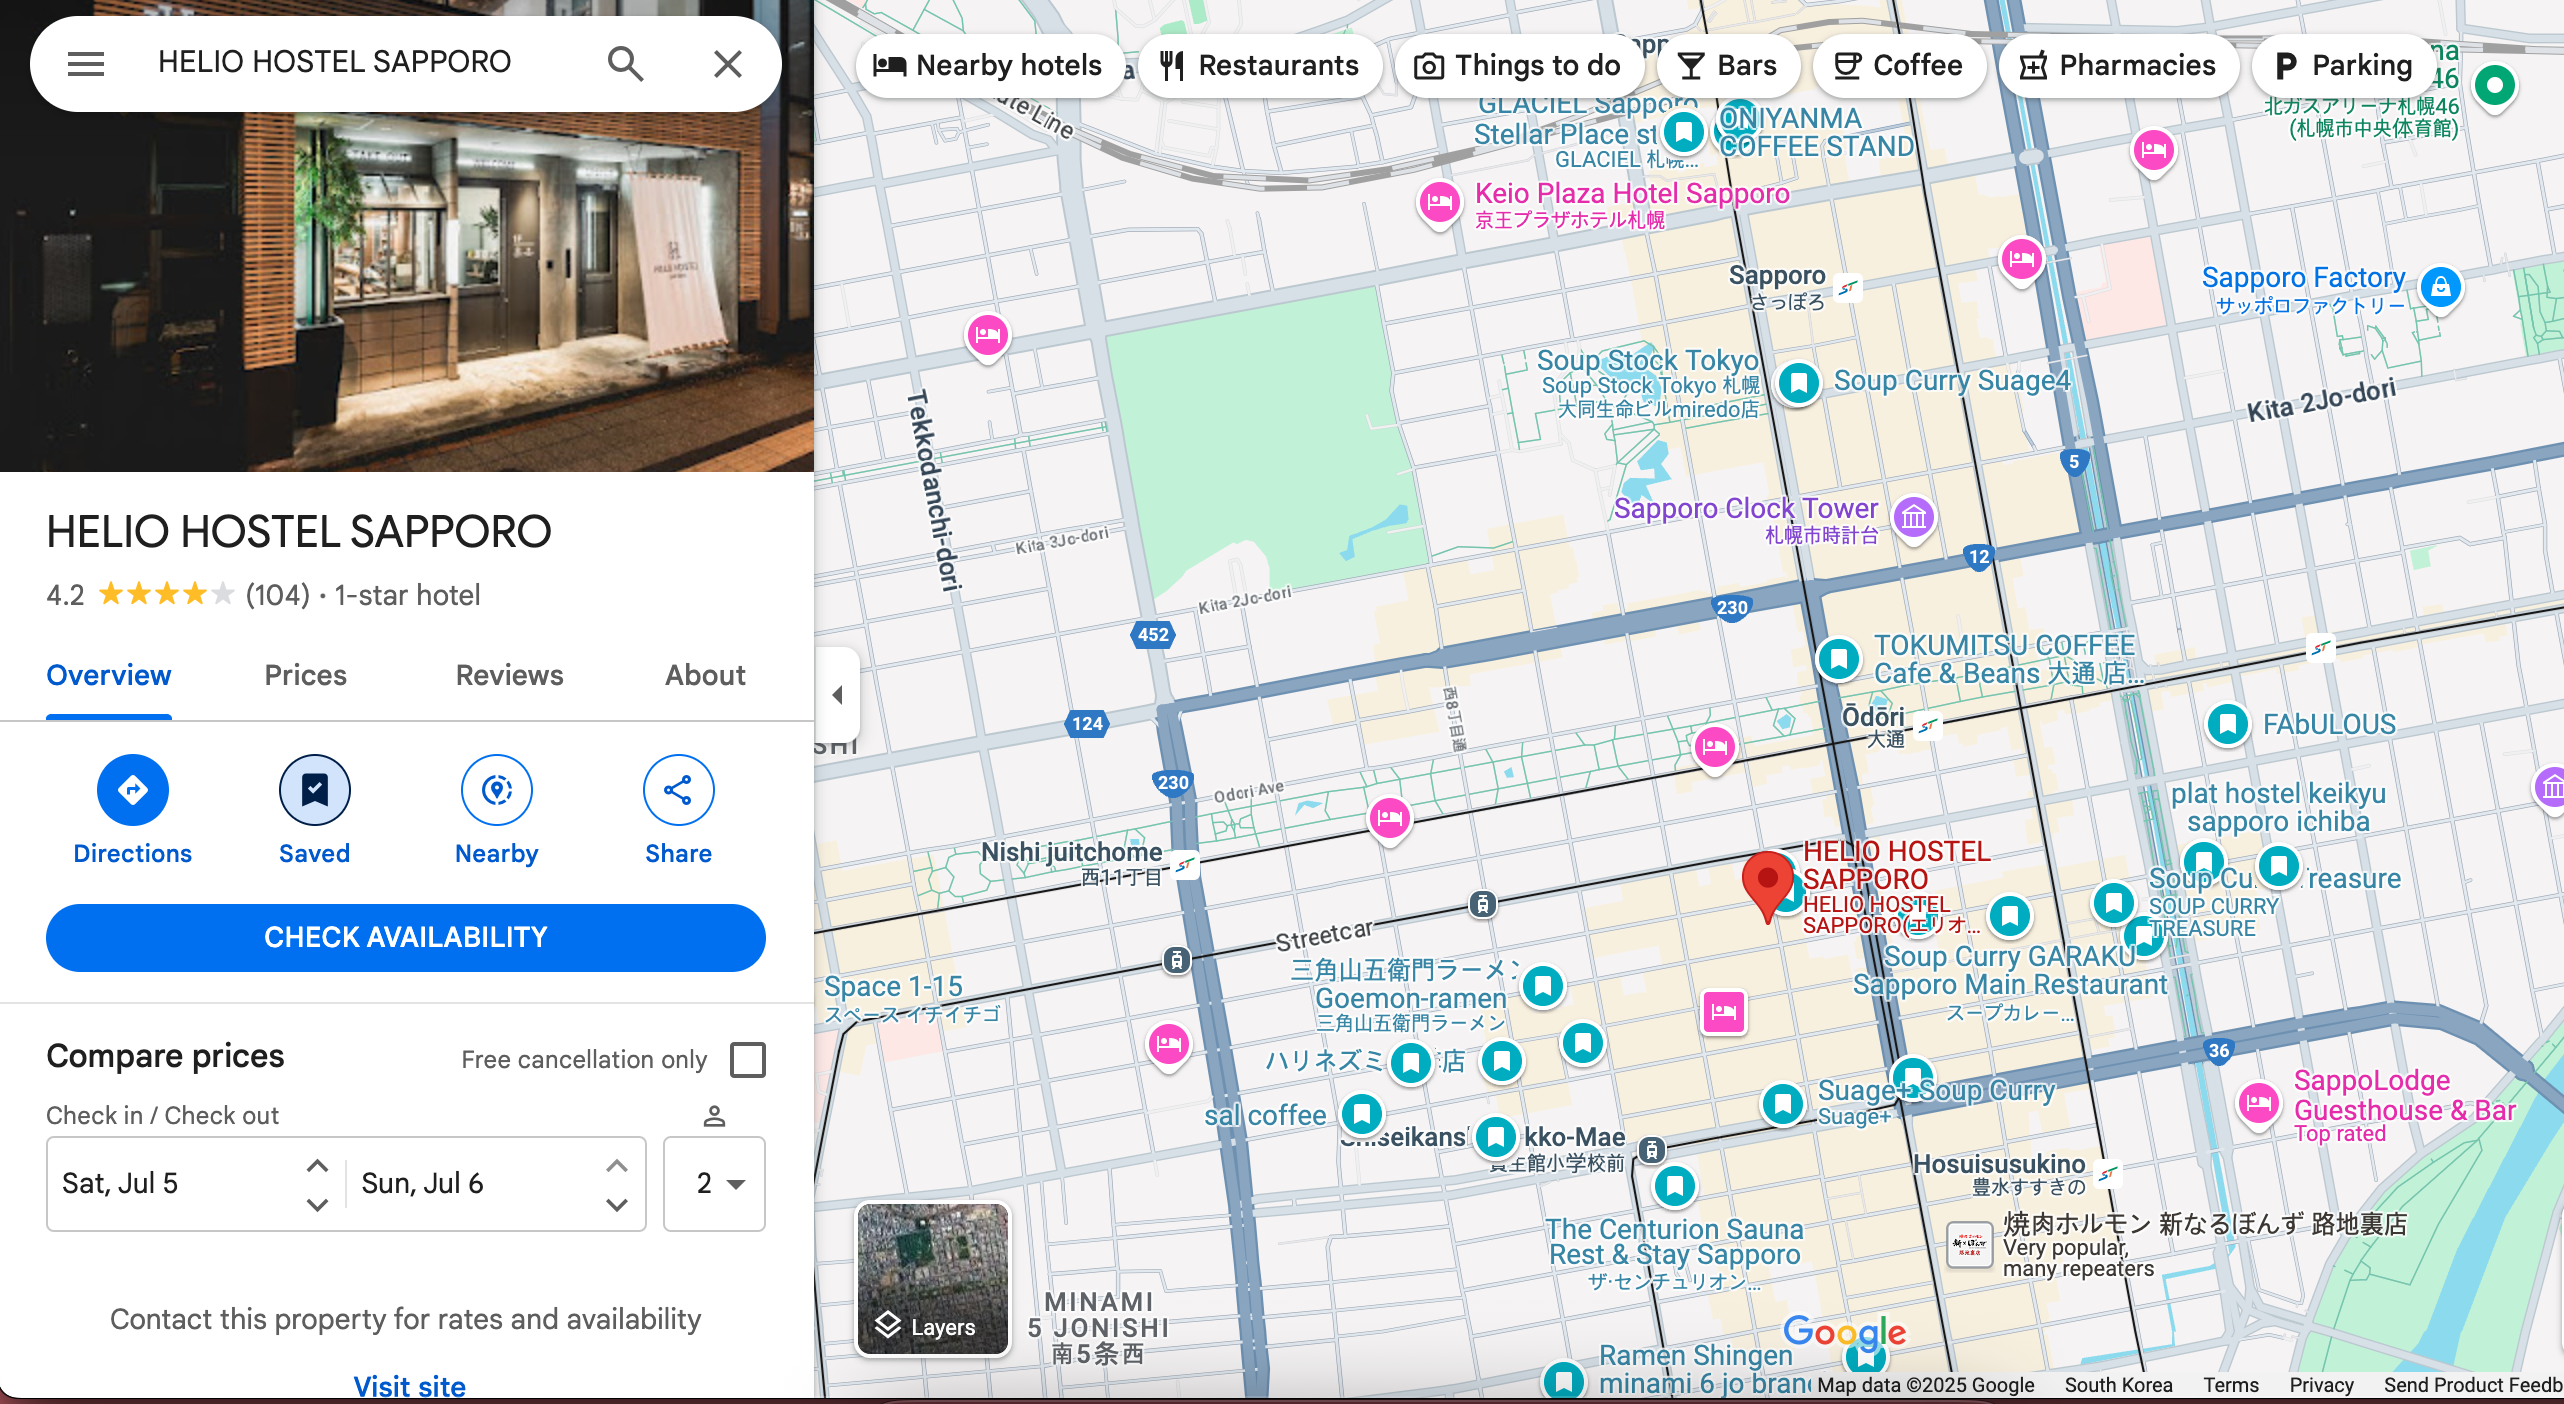The image size is (2564, 1404).
Task: Decrease check-in date with down arrow
Action: [x=317, y=1204]
